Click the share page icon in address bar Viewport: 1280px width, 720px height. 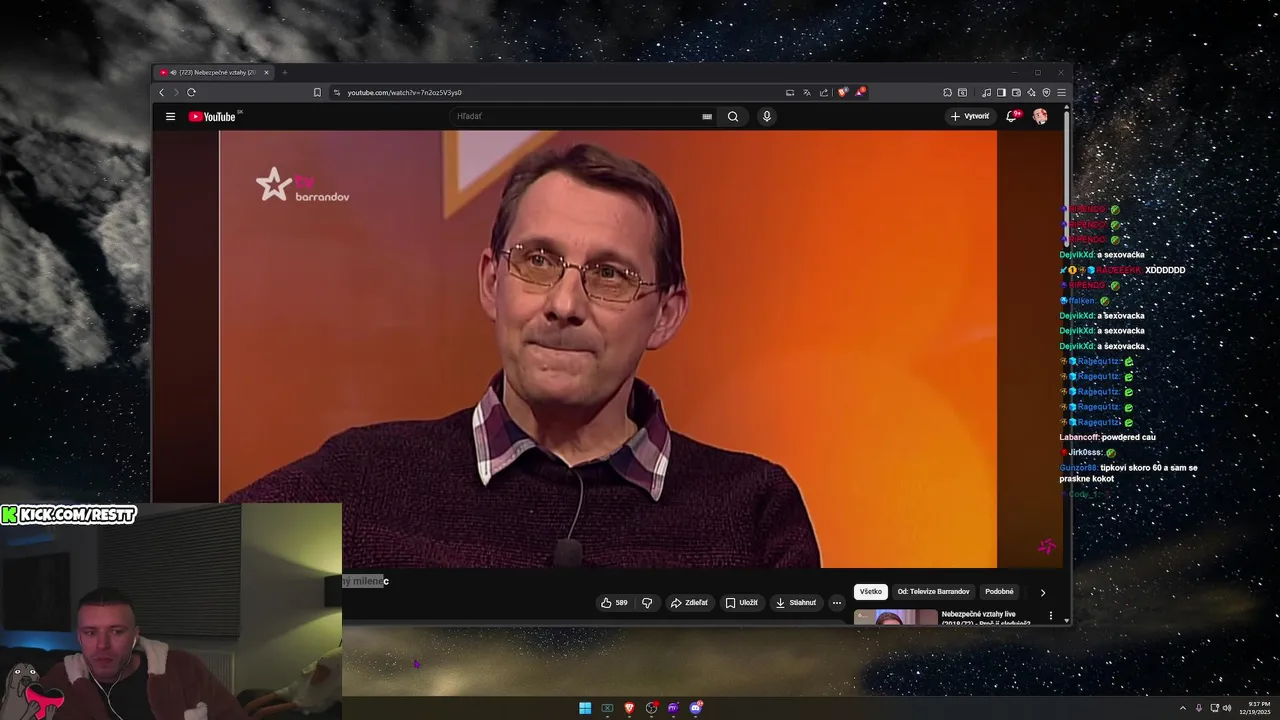pos(824,92)
